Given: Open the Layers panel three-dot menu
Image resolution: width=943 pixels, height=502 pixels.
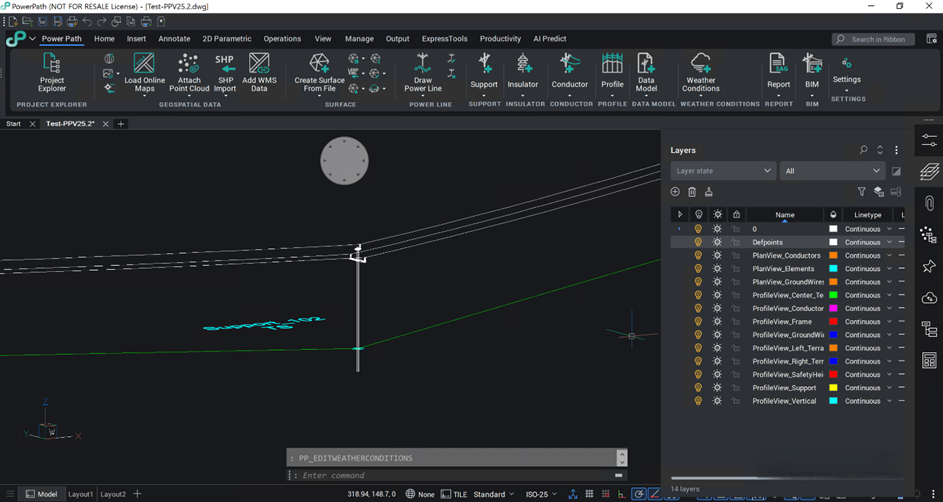Looking at the screenshot, I should pyautogui.click(x=896, y=150).
